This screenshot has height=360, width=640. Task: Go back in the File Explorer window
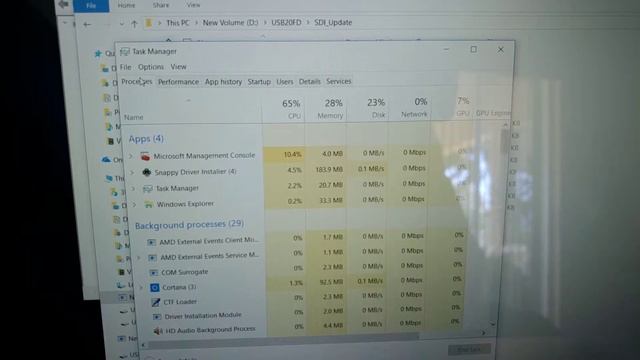(87, 24)
